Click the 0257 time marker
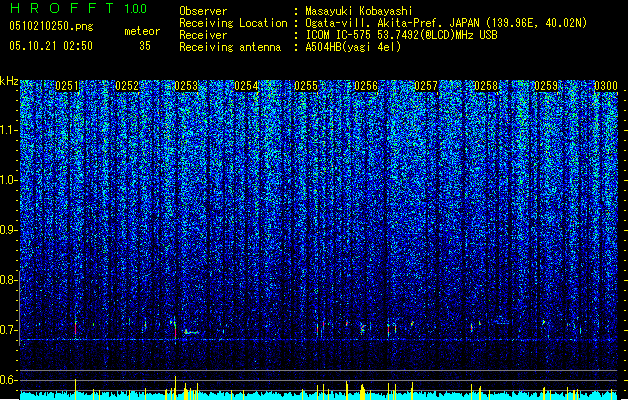The image size is (629, 400). (x=426, y=86)
